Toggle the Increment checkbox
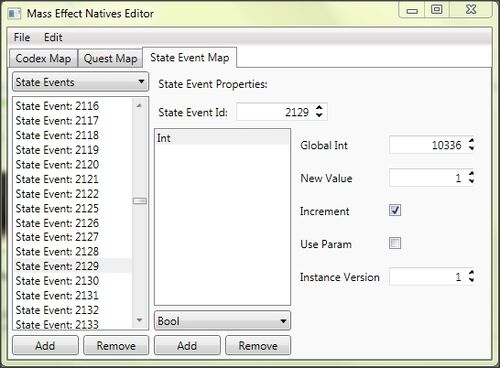This screenshot has height=368, width=500. [395, 210]
